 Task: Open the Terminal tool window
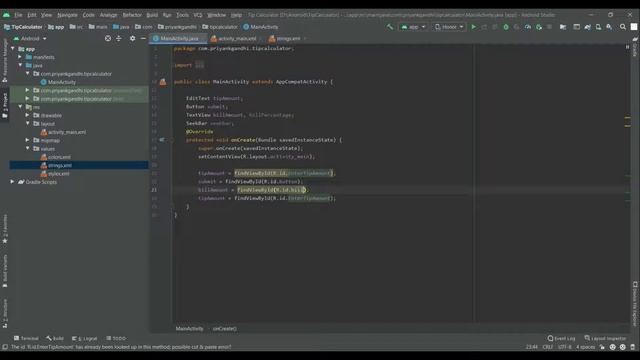point(26,338)
